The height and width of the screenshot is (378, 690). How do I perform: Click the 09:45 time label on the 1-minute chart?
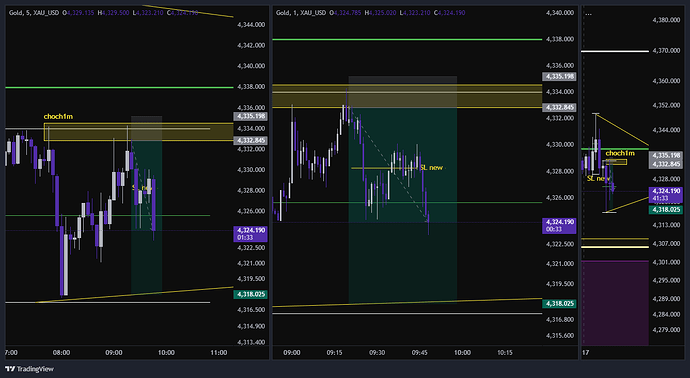point(419,352)
